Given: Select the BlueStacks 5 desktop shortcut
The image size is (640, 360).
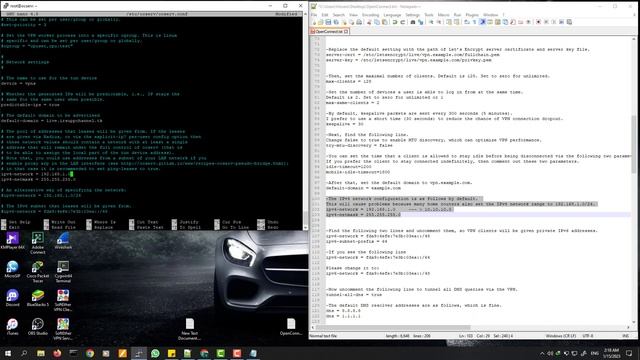Looking at the screenshot, I should pyautogui.click(x=38, y=298).
